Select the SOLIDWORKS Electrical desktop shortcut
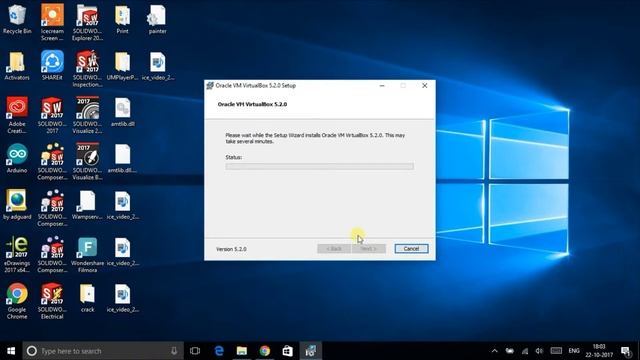Viewport: 640px width, 360px height. point(52,301)
